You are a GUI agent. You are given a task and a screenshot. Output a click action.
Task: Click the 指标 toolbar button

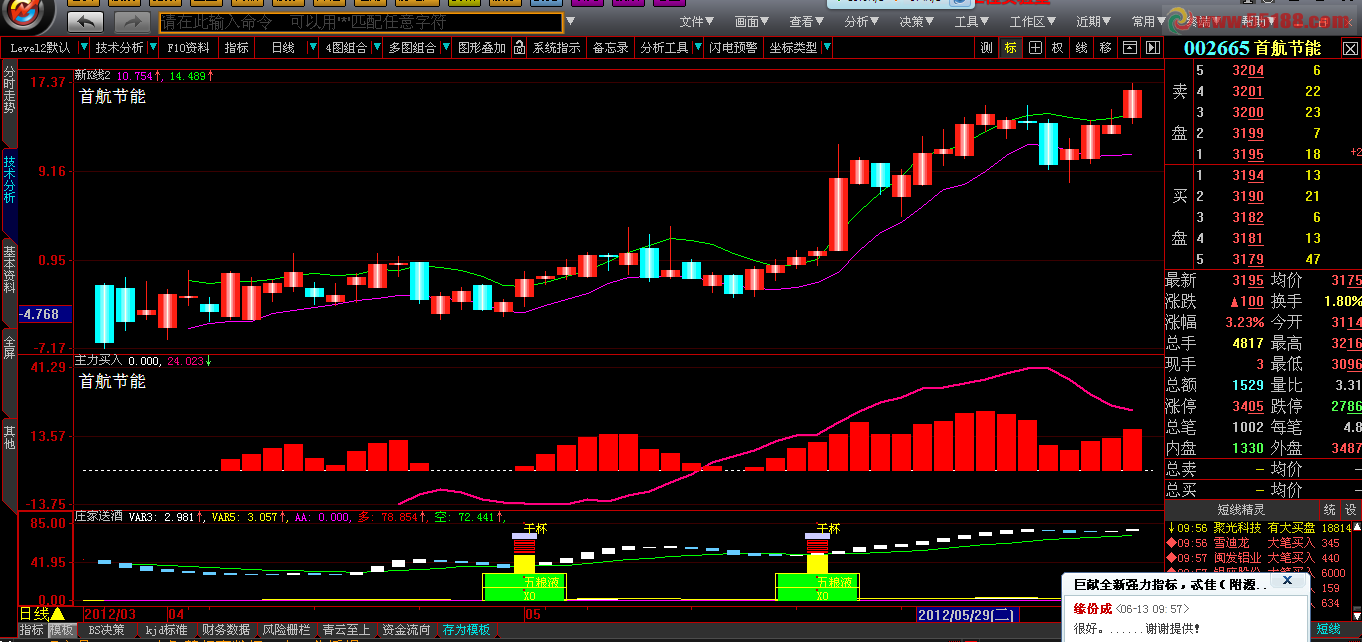point(237,47)
